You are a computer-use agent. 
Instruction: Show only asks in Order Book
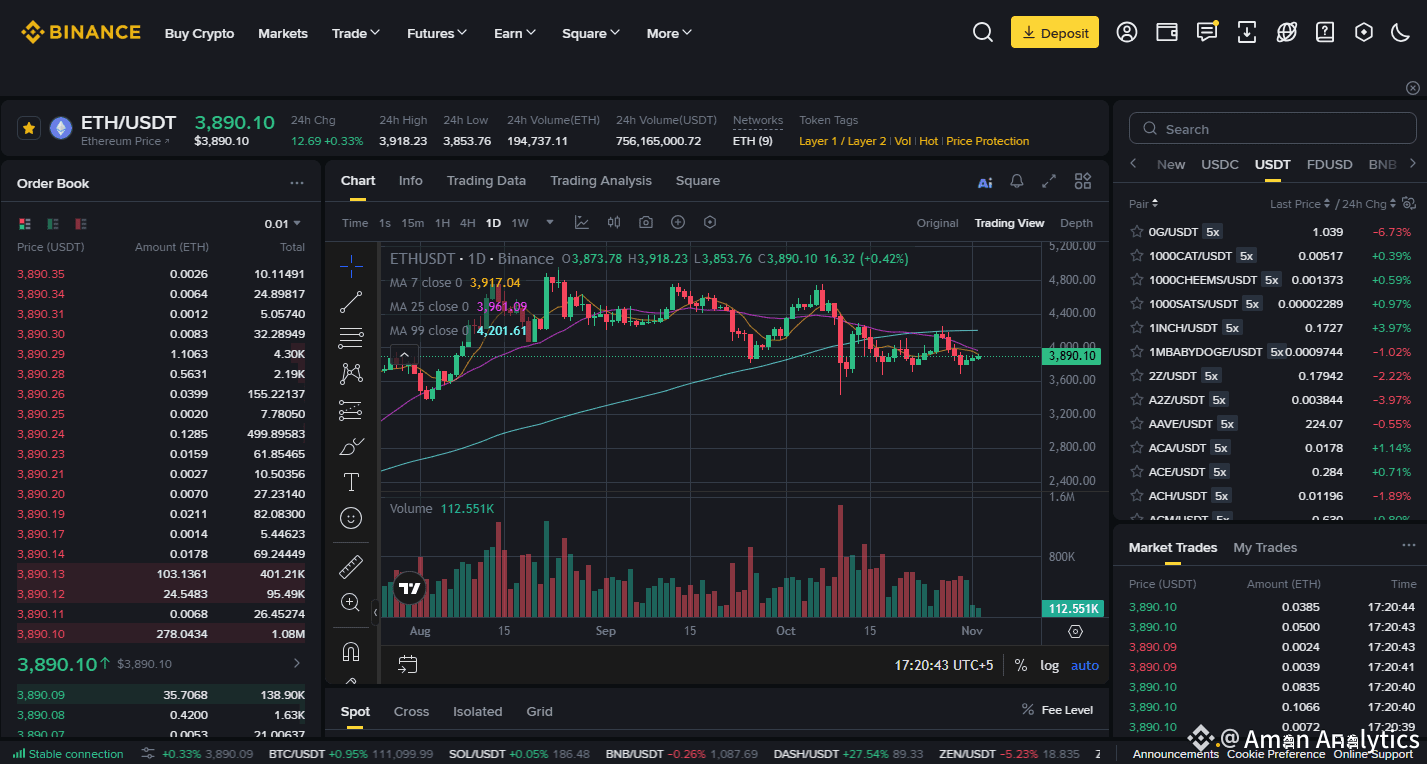(81, 223)
